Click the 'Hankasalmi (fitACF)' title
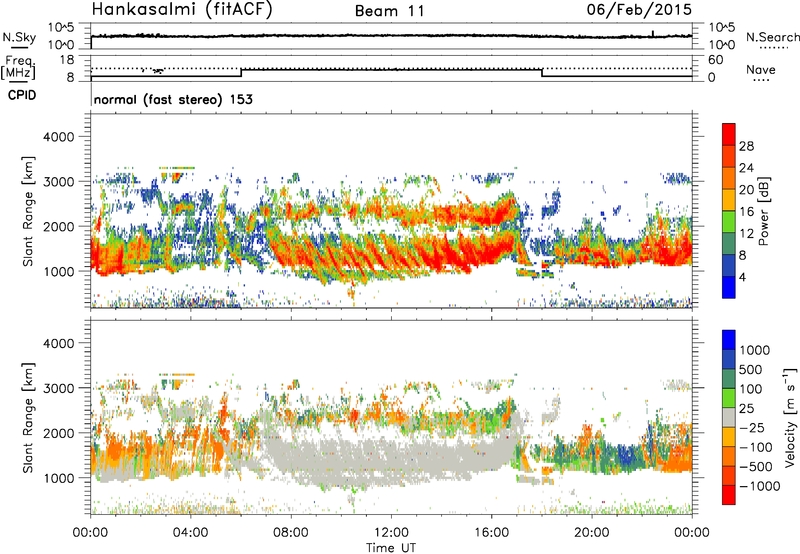The image size is (800, 554). point(182,10)
